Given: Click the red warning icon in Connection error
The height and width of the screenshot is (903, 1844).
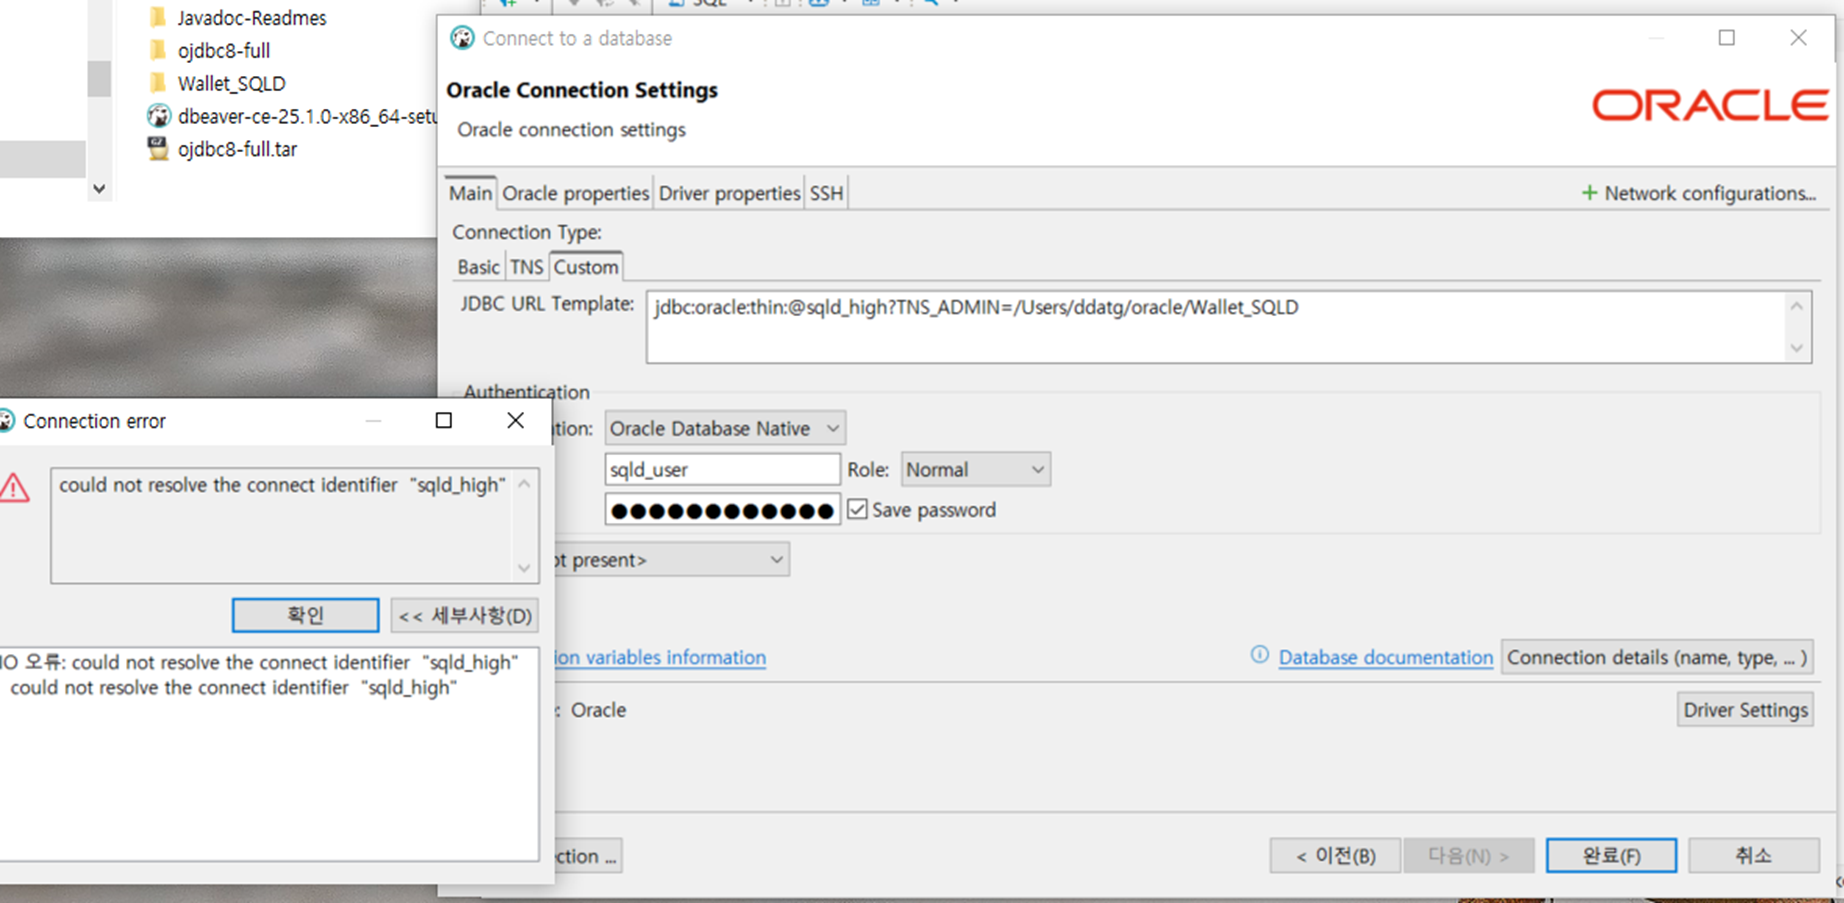Looking at the screenshot, I should point(14,488).
